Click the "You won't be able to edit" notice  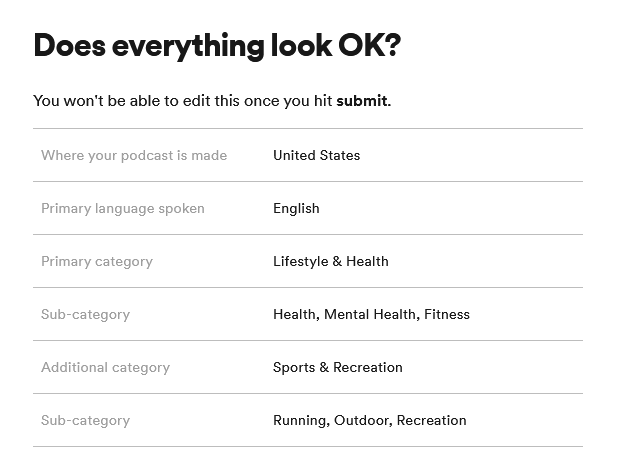click(183, 101)
